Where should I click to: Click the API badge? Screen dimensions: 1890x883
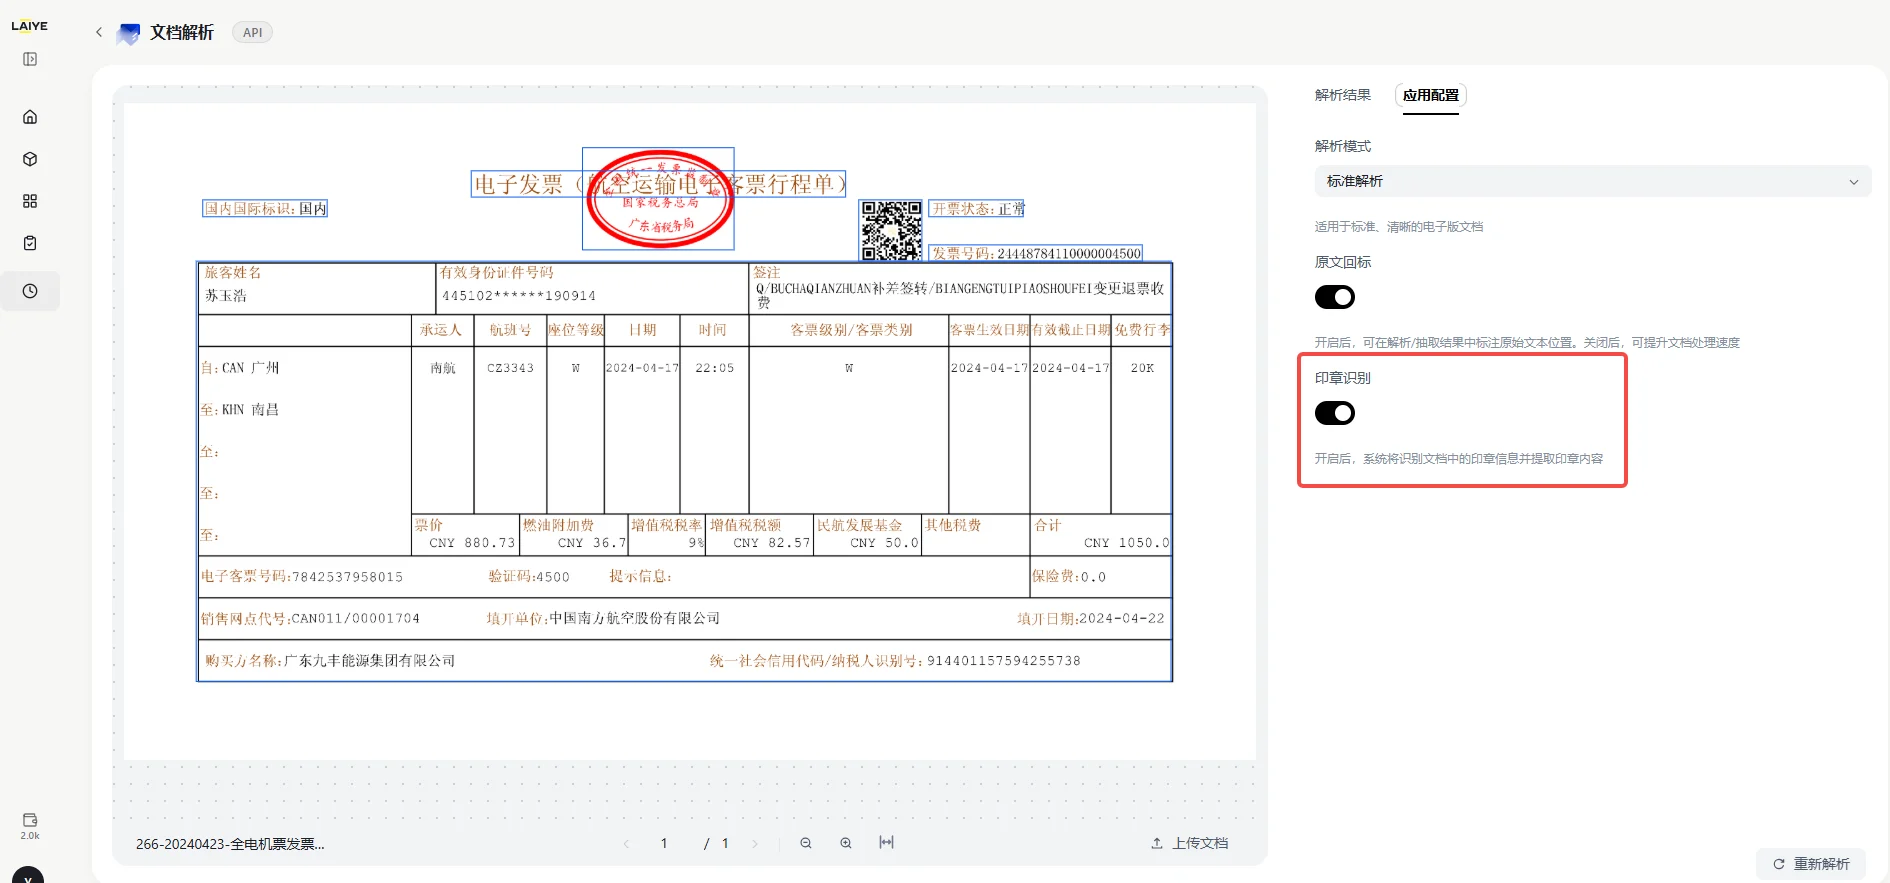pos(253,32)
